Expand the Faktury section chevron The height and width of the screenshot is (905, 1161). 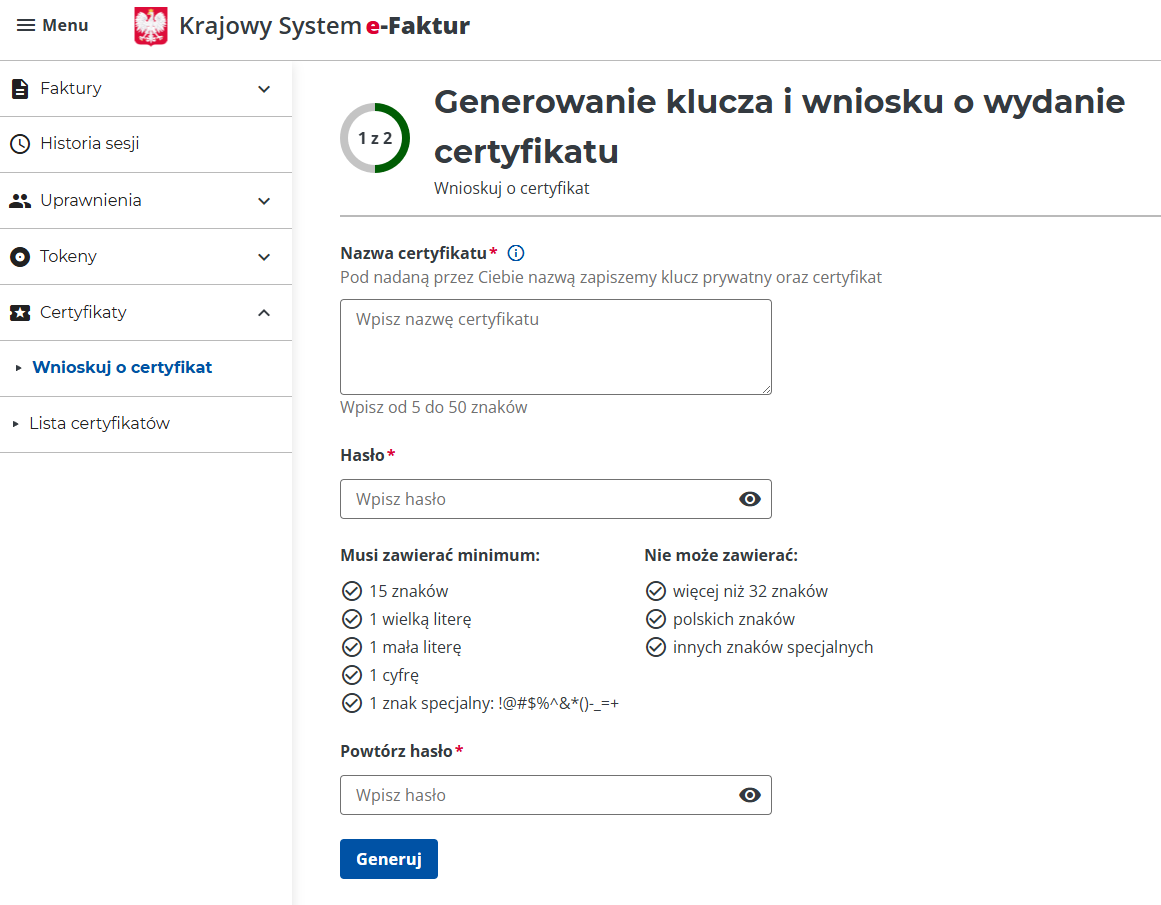click(264, 89)
